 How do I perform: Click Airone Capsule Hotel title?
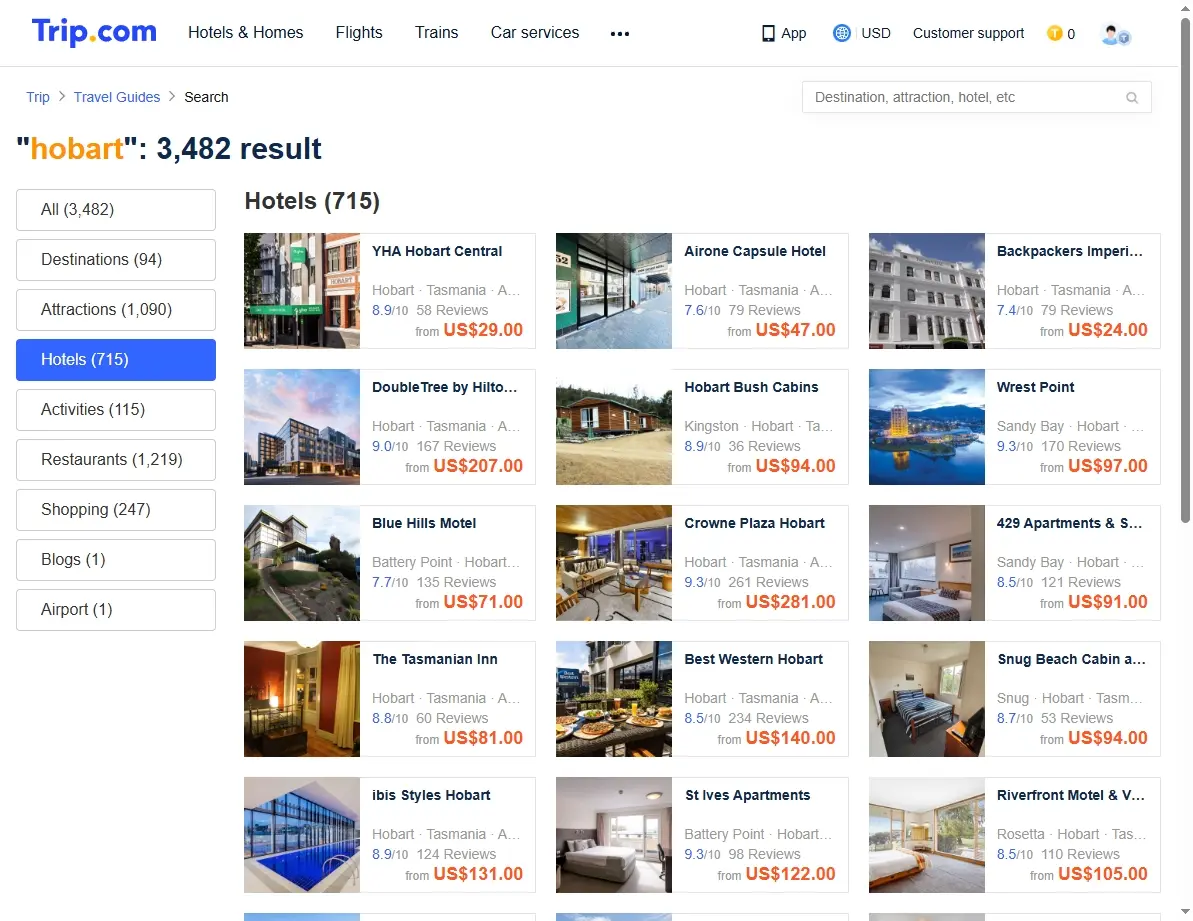[x=755, y=252]
